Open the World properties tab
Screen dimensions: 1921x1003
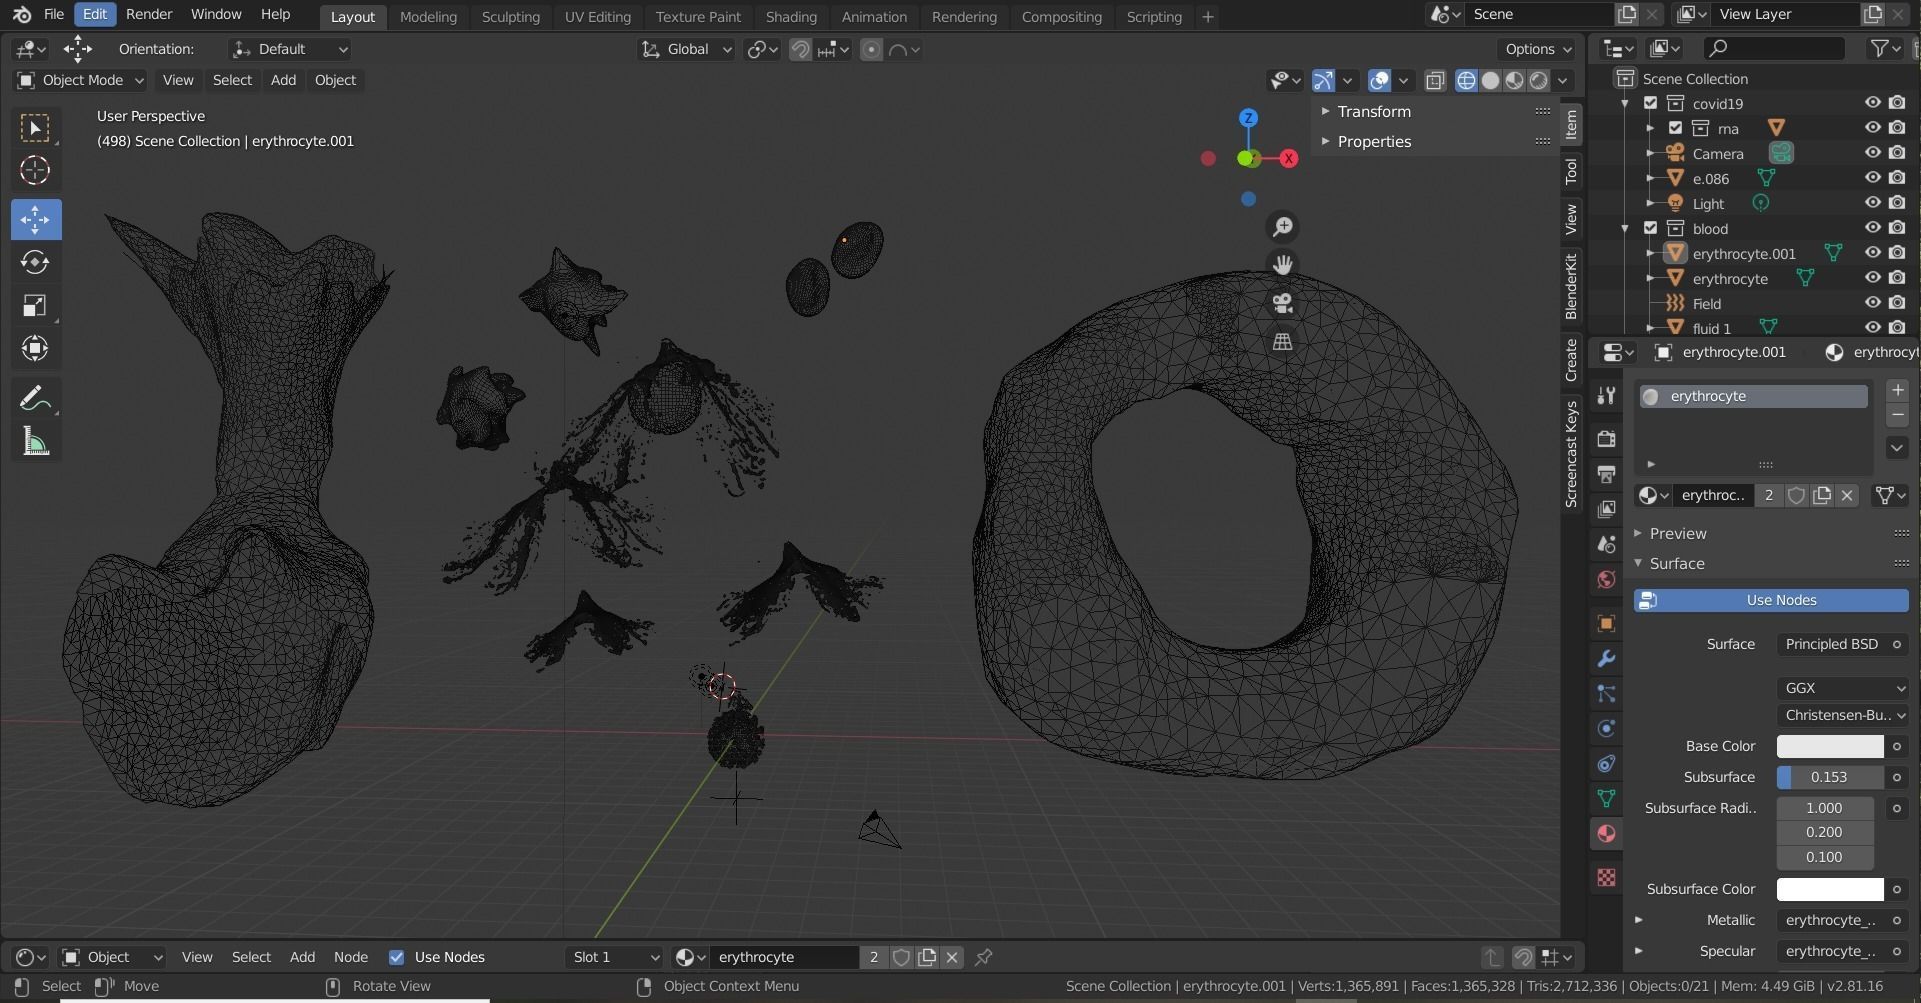1606,579
